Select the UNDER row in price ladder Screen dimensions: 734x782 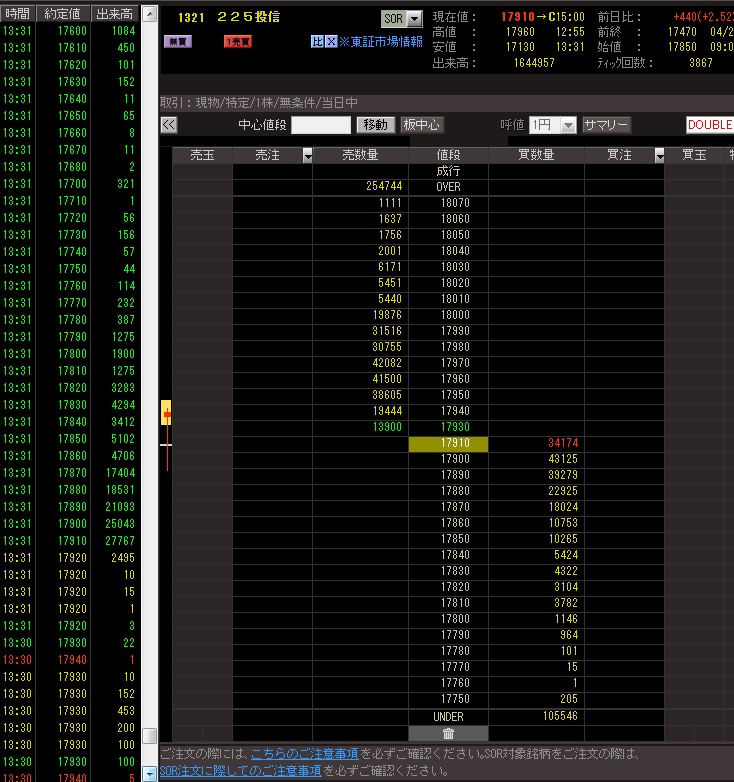click(448, 717)
